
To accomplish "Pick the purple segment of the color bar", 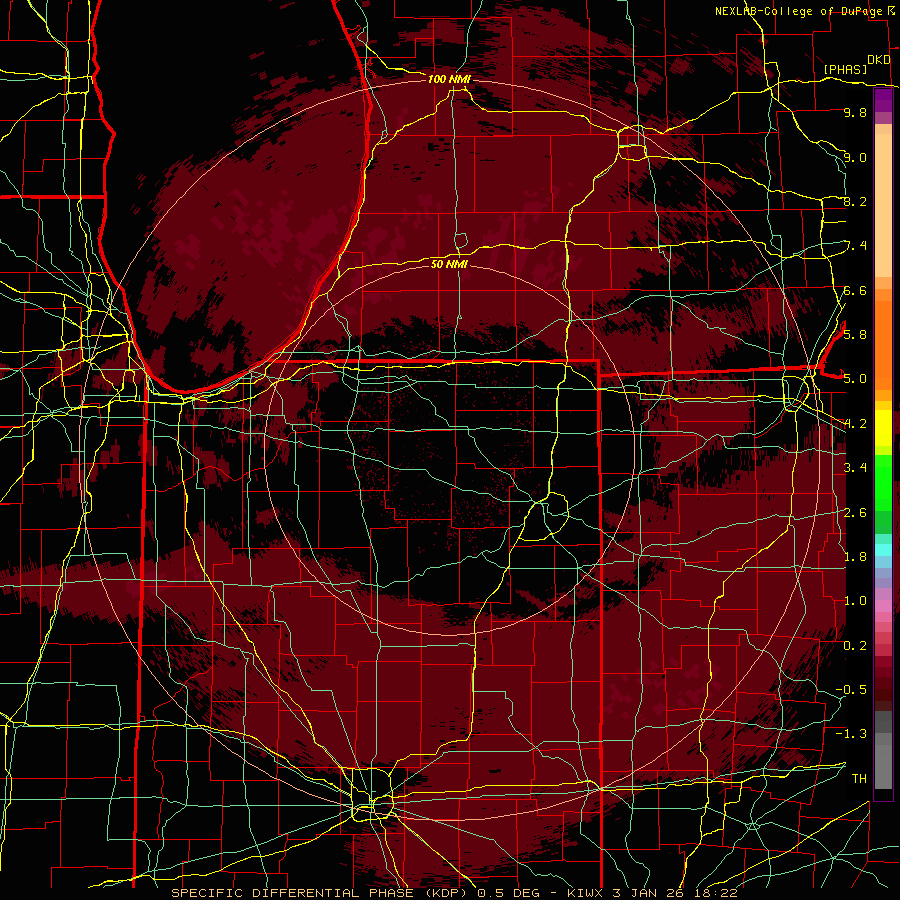I will (x=883, y=100).
